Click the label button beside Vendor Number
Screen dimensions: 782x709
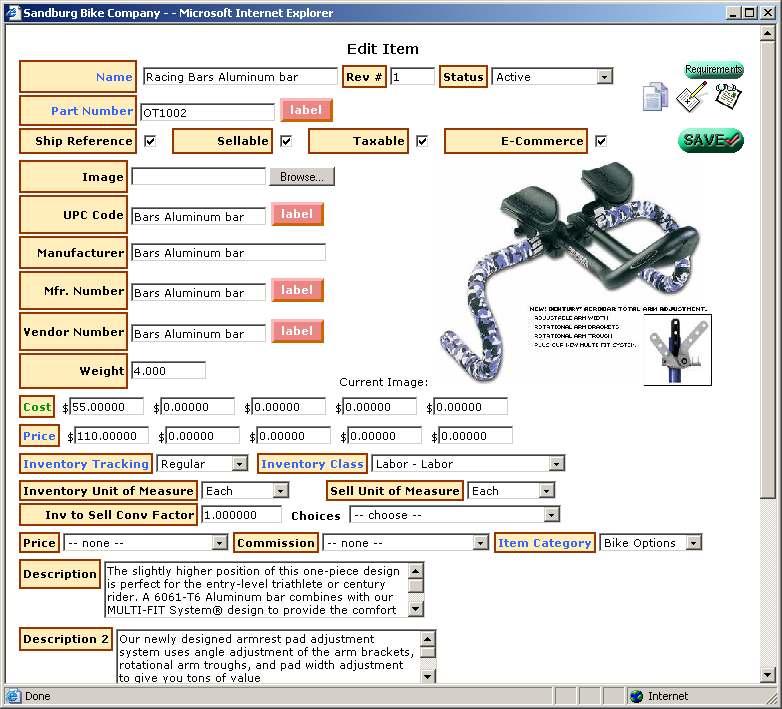[x=297, y=331]
